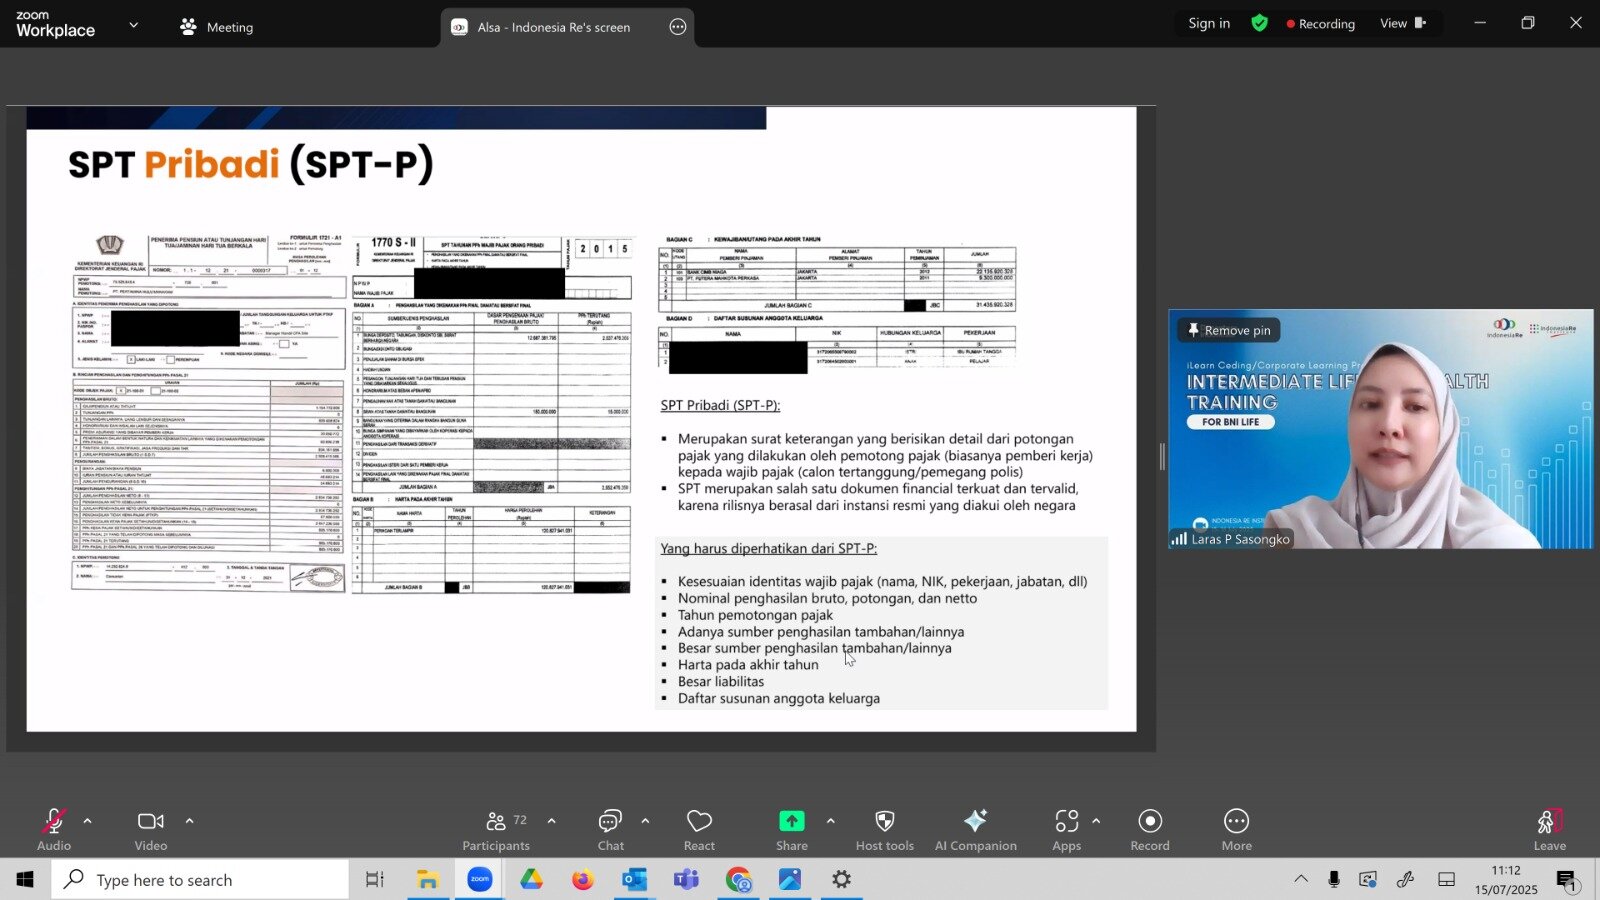Open the Participants panel

(496, 830)
